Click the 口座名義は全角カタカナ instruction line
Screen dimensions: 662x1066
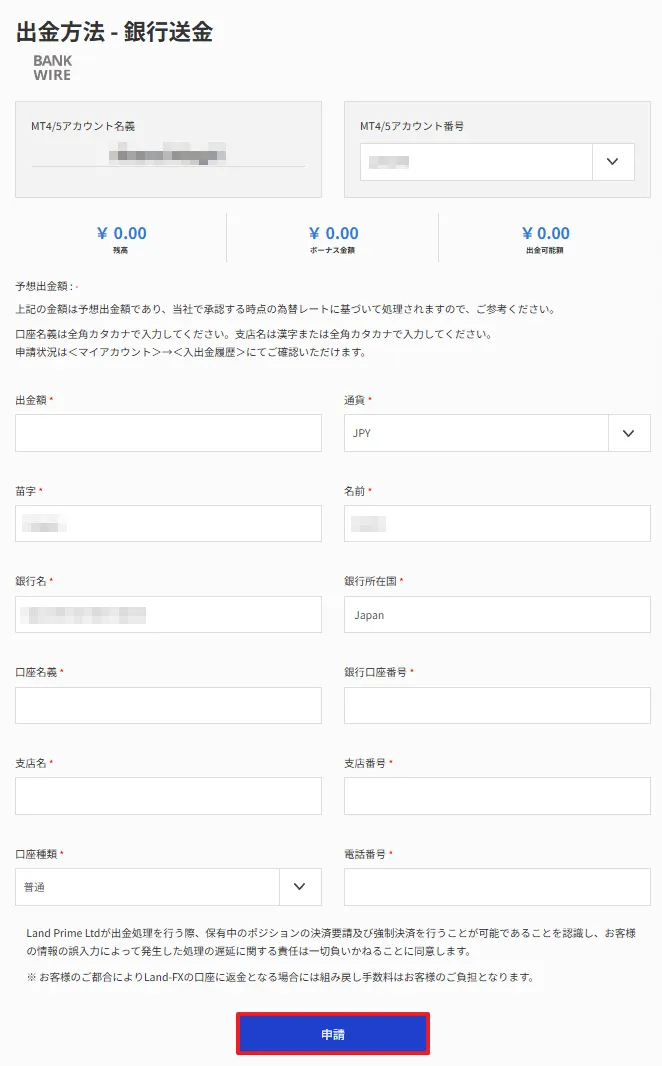[x=254, y=334]
